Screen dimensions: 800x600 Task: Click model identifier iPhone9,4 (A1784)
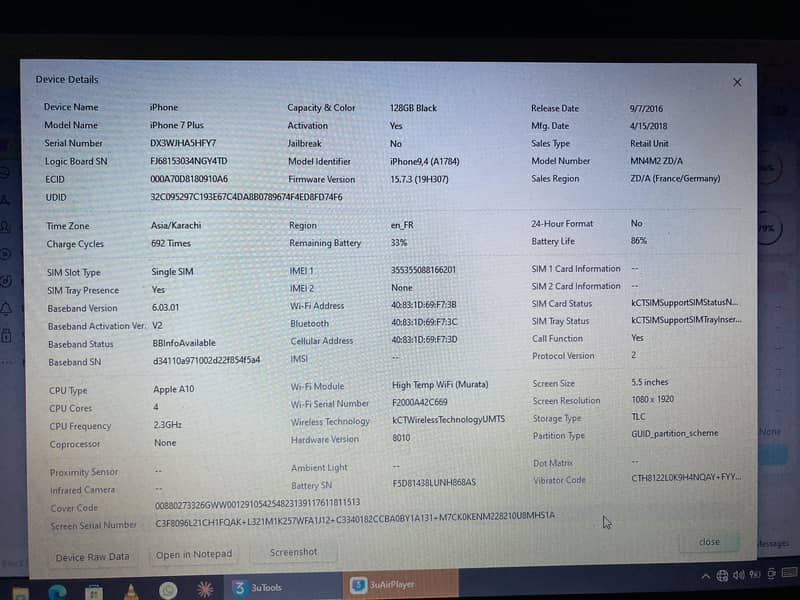point(424,162)
